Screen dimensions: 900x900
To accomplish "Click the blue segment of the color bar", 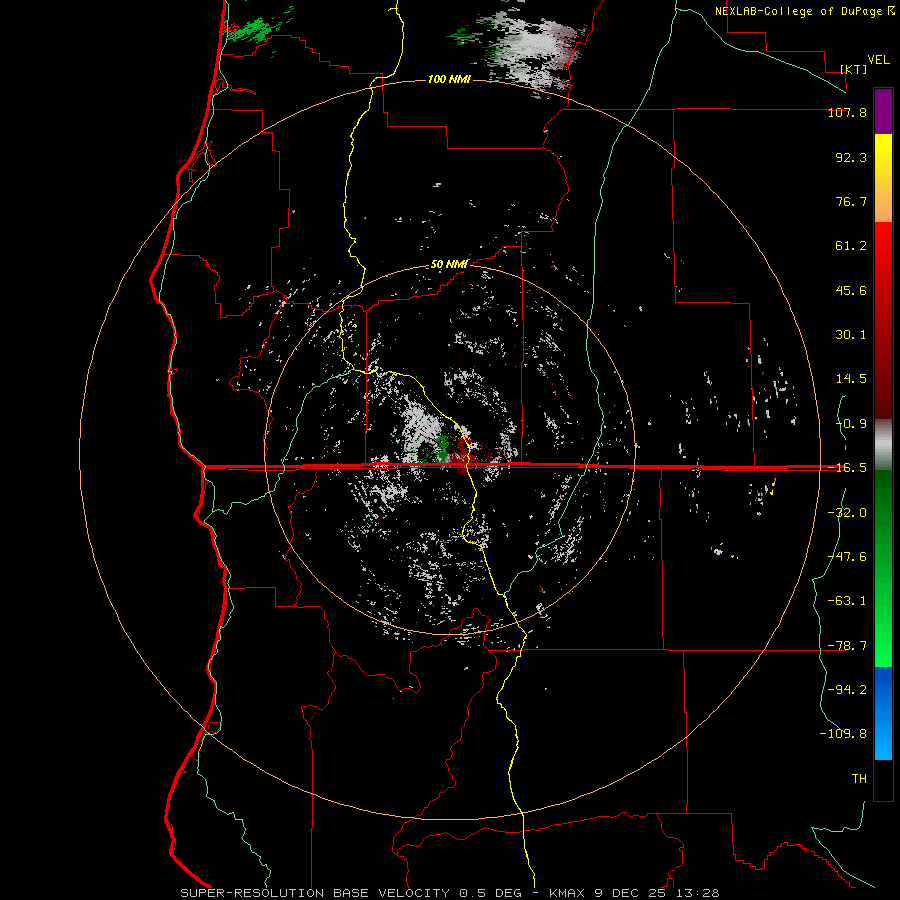I will (x=883, y=713).
